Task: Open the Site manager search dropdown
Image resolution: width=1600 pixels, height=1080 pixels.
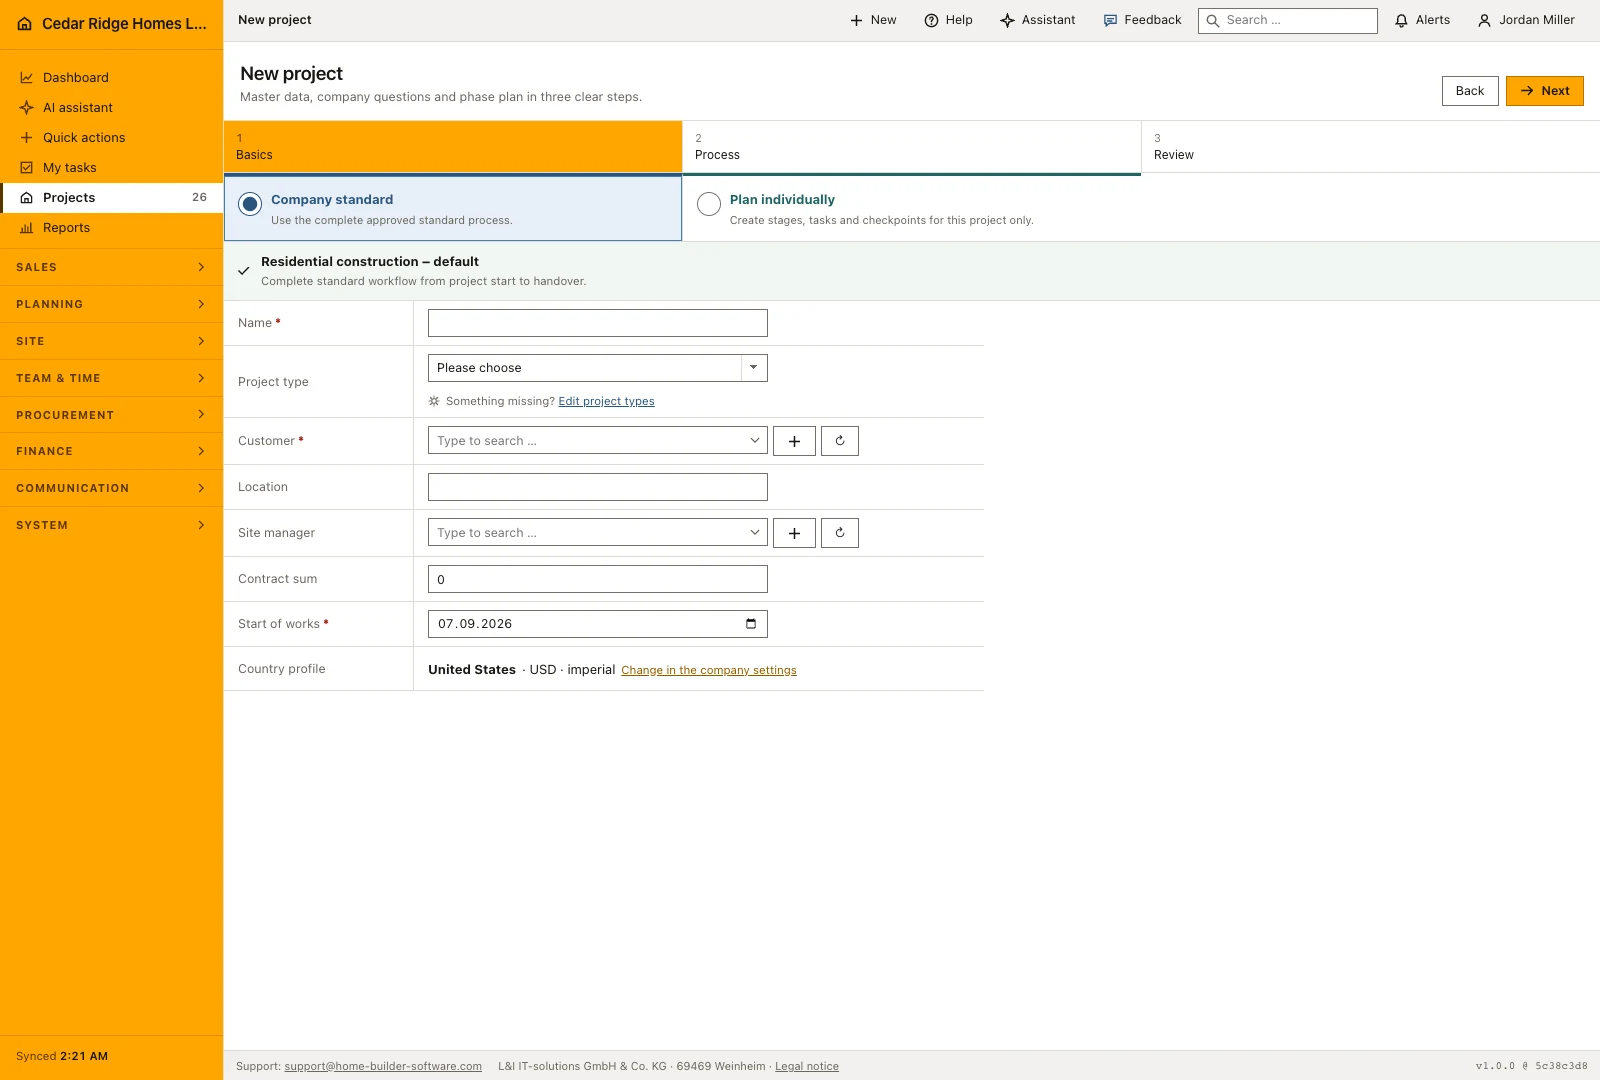Action: pyautogui.click(x=598, y=533)
